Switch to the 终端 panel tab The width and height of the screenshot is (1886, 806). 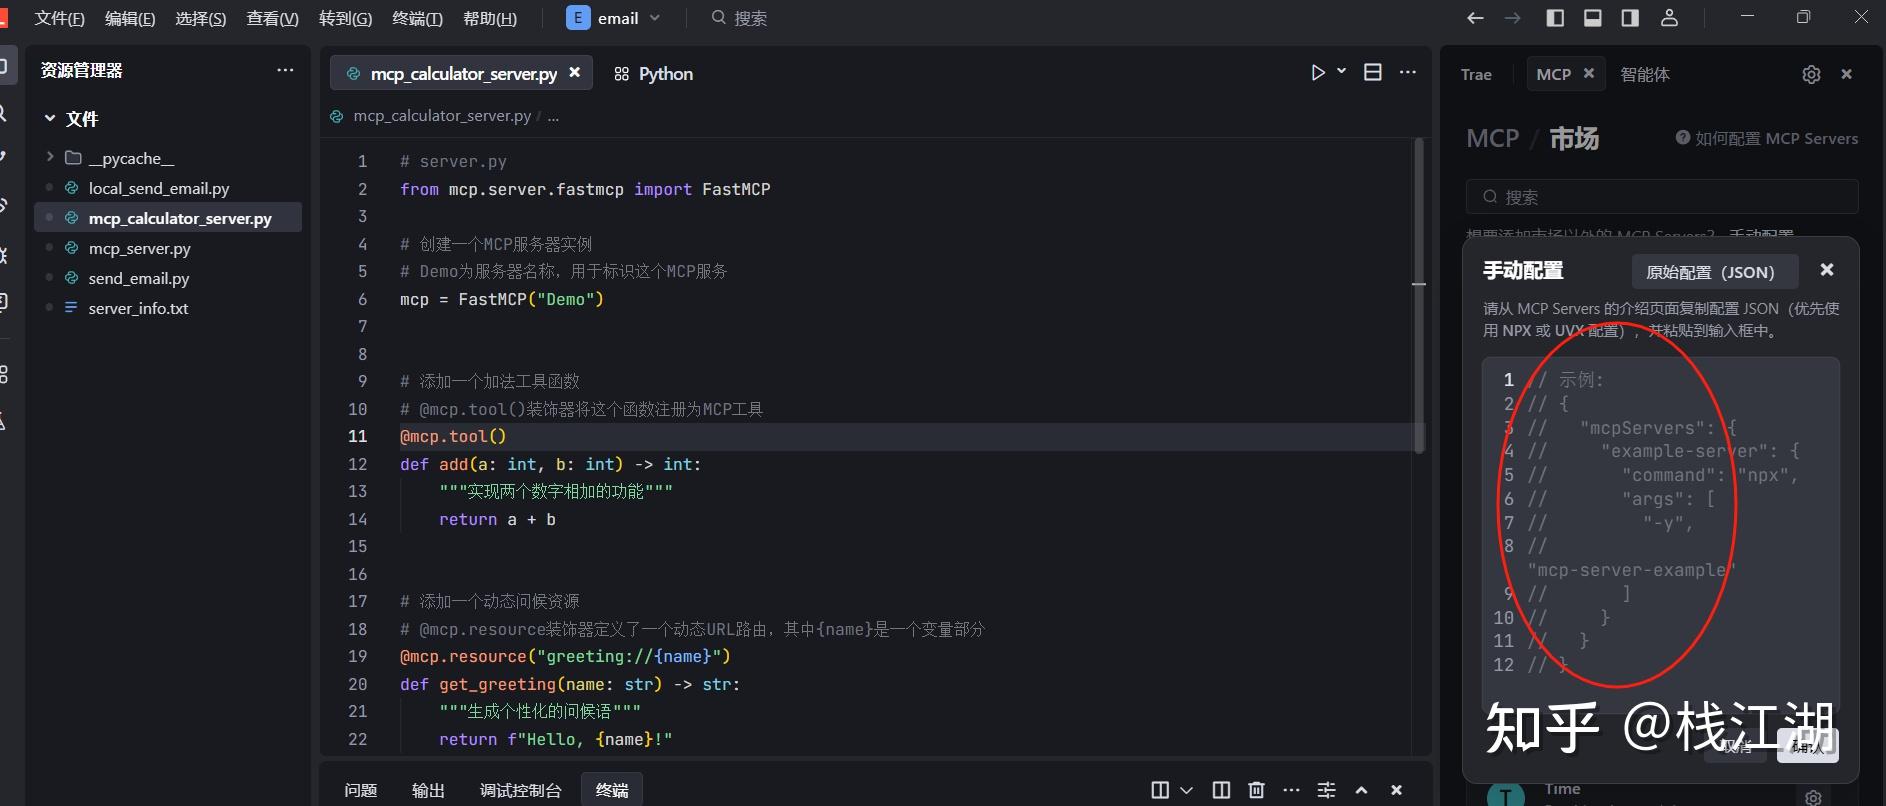pos(612,790)
